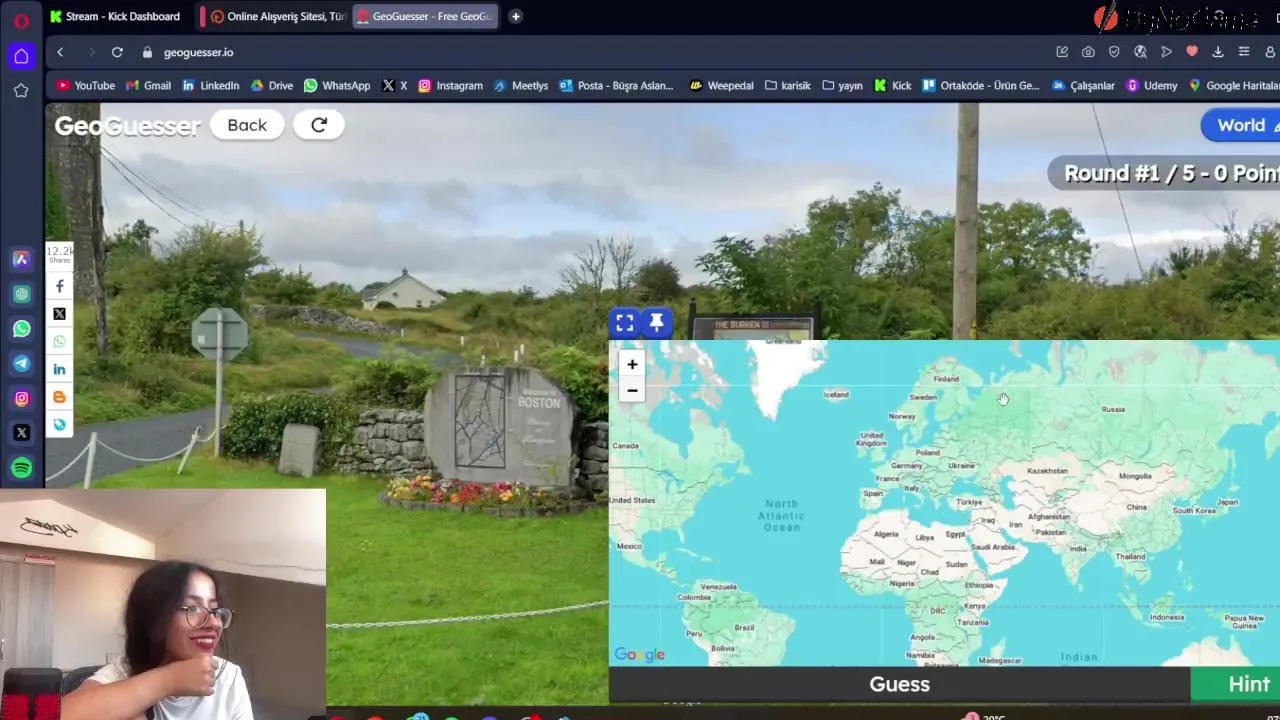Viewport: 1280px width, 720px height.
Task: Share page via WhatsApp share button
Action: point(59,342)
